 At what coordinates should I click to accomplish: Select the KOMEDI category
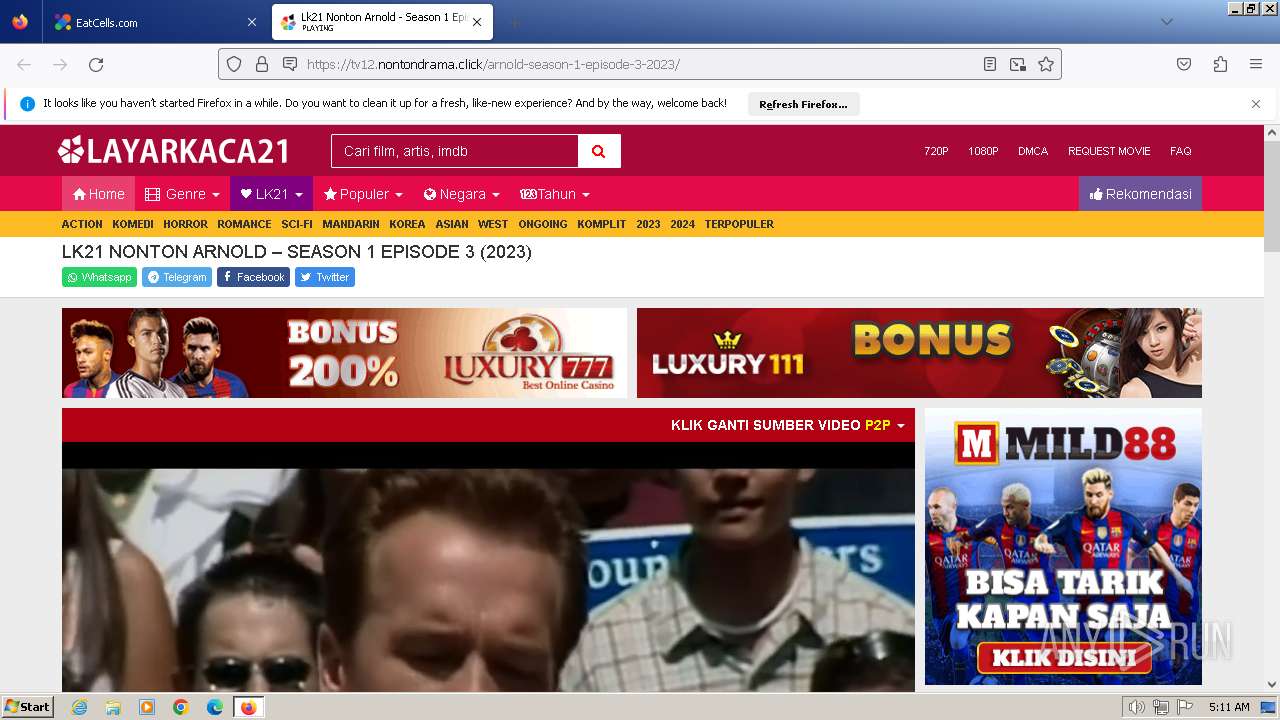click(133, 224)
